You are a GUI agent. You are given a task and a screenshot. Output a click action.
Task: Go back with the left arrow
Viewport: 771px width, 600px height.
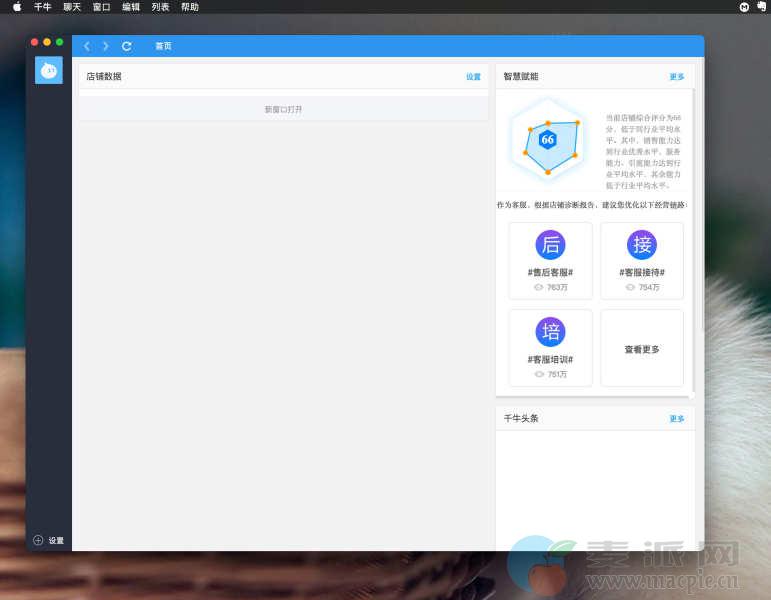(x=87, y=46)
